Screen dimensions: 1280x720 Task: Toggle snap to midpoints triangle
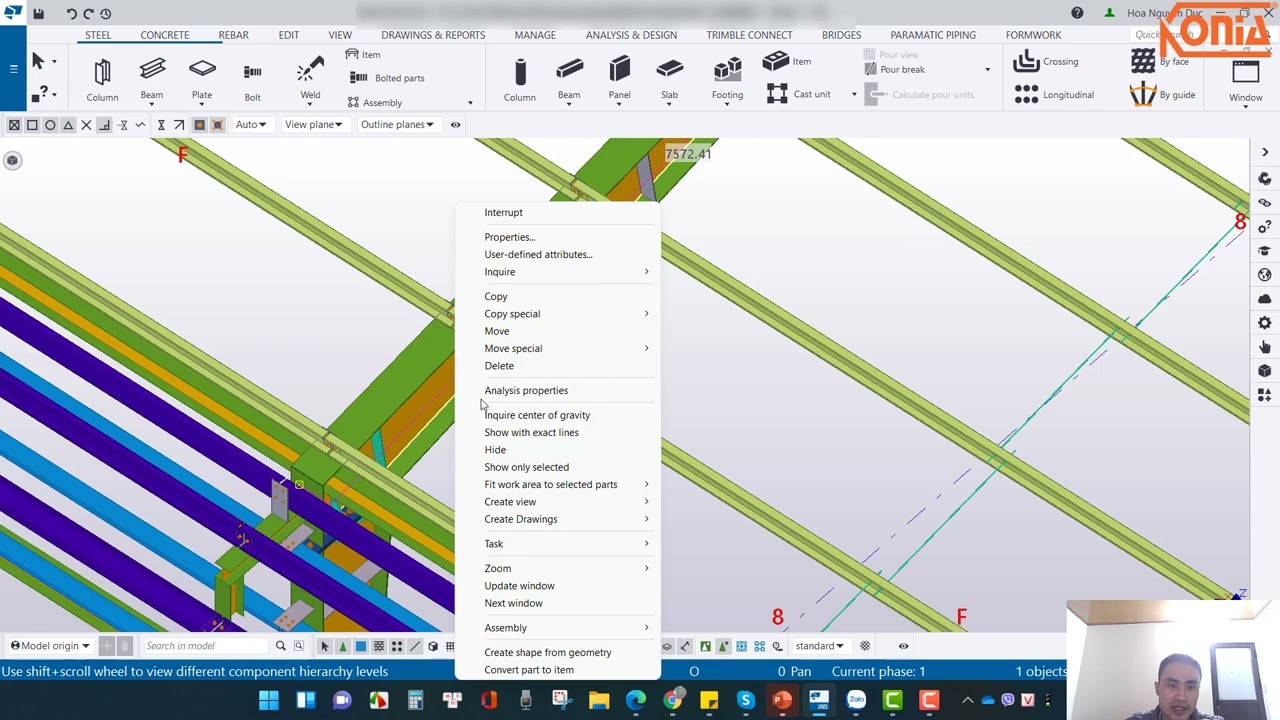68,125
